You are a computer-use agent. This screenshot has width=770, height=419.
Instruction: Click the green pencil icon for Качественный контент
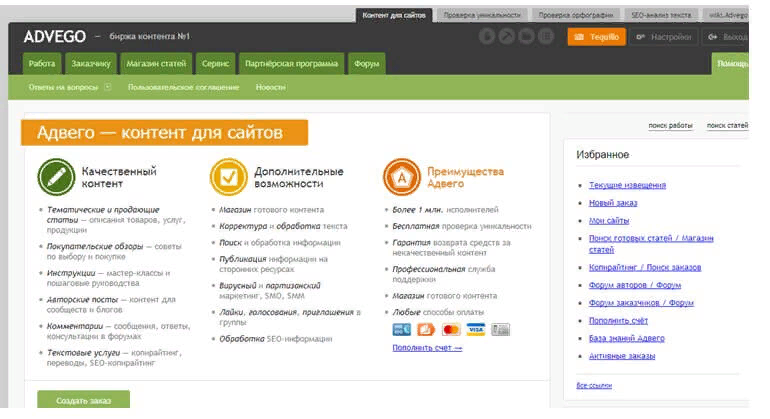pos(56,177)
